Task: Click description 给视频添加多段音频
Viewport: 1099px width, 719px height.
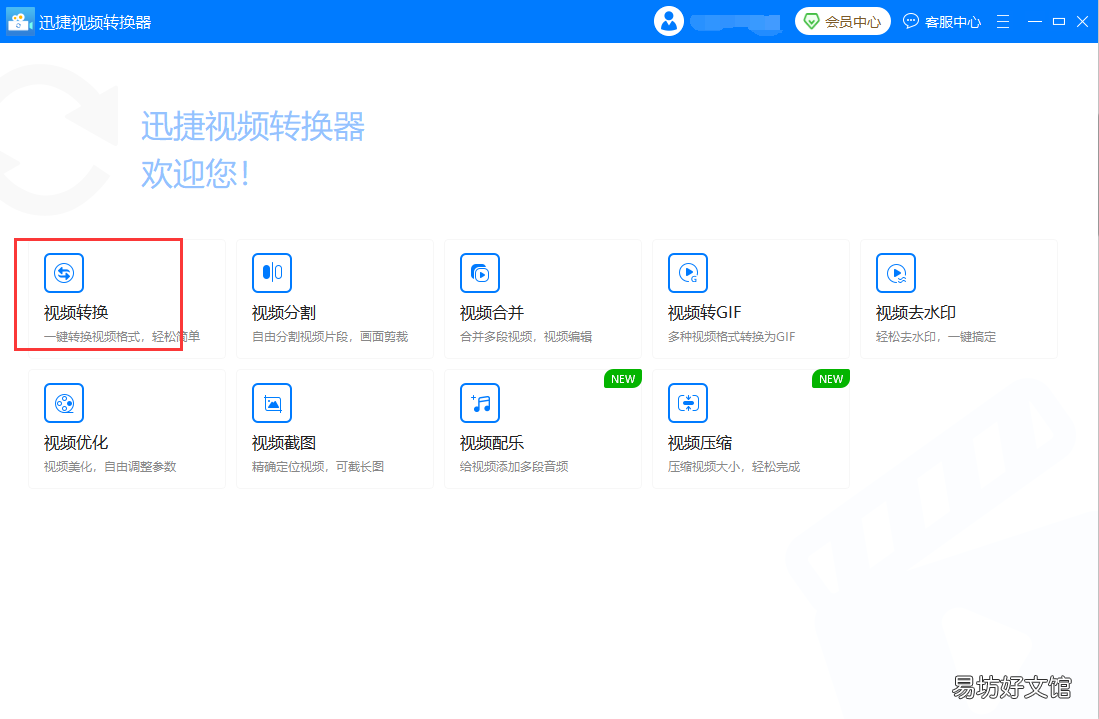Action: (514, 467)
